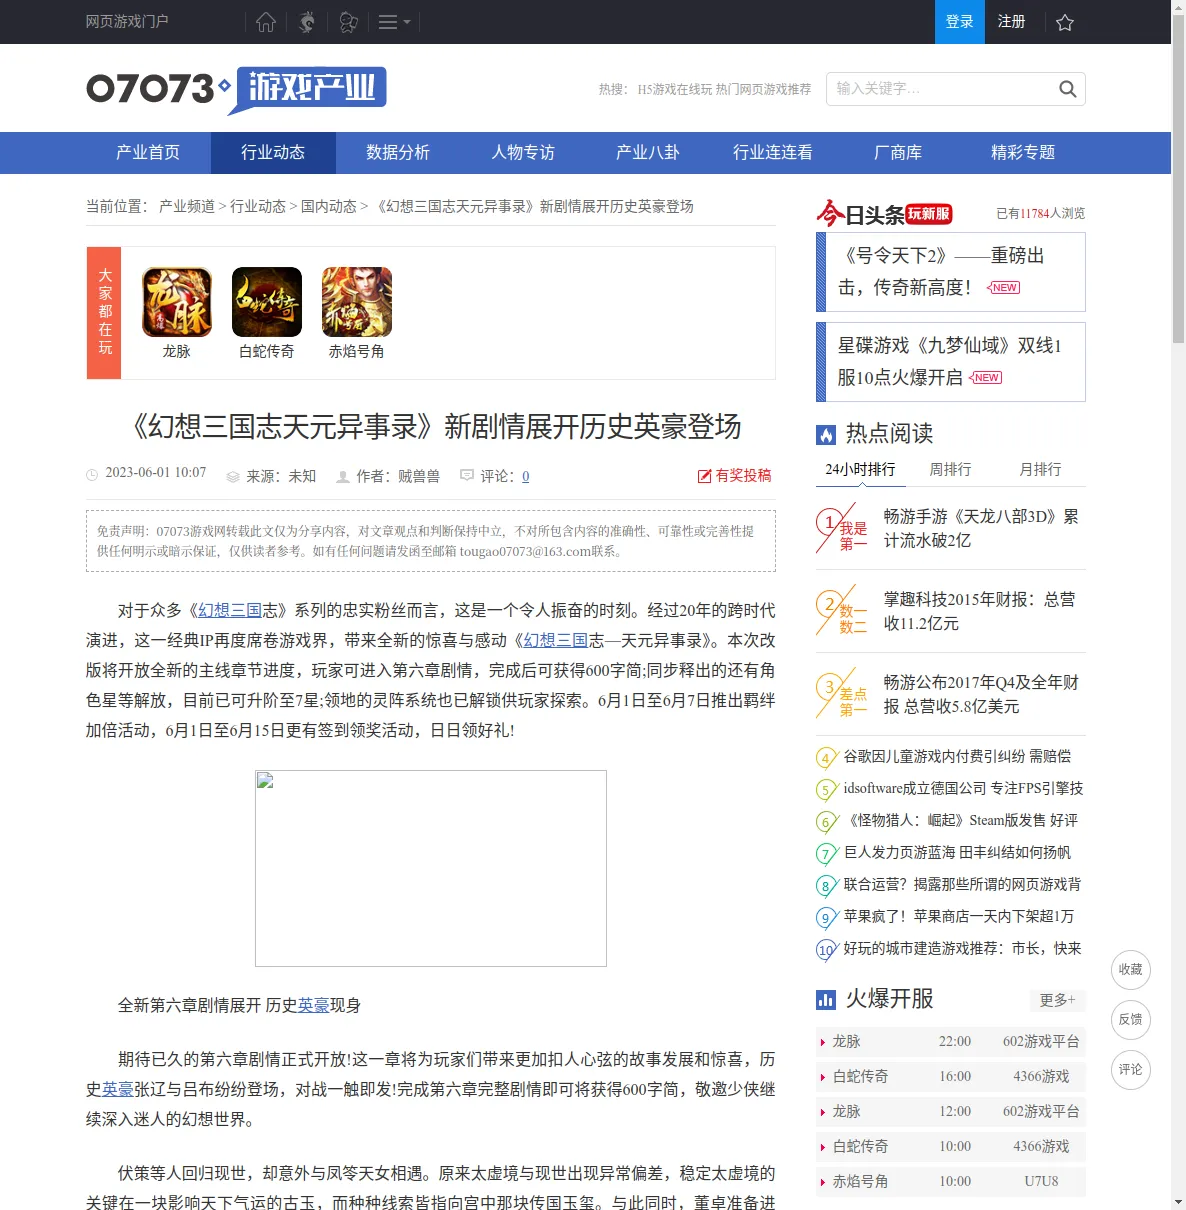Click the search magnifier icon

[x=1067, y=89]
